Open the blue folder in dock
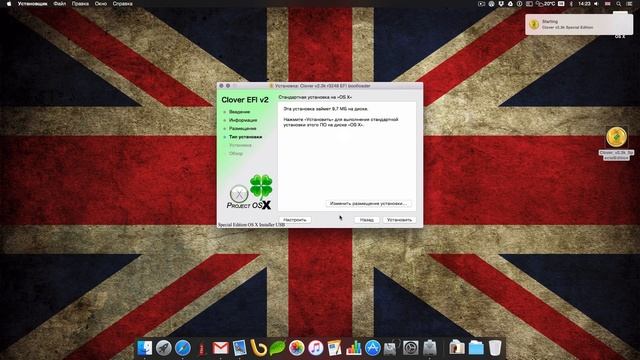This screenshot has height=360, width=640. pyautogui.click(x=476, y=348)
